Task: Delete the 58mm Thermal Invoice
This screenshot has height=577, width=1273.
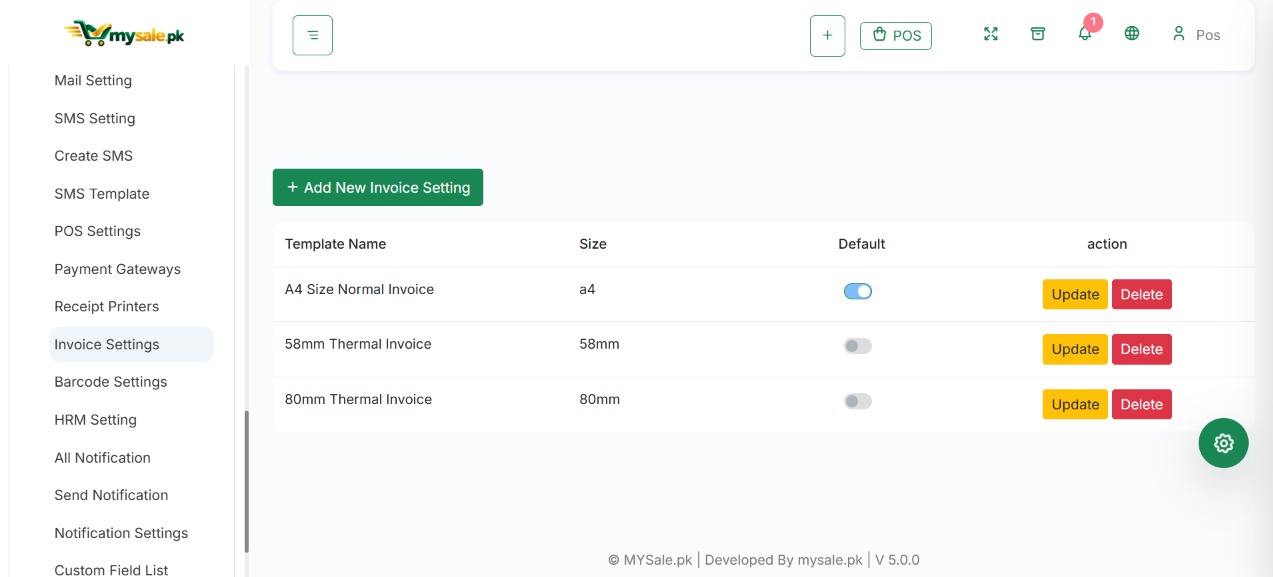Action: click(x=1142, y=349)
